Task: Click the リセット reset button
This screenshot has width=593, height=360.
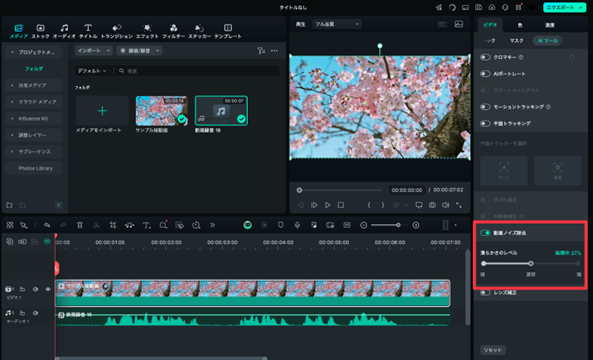Action: pos(492,350)
